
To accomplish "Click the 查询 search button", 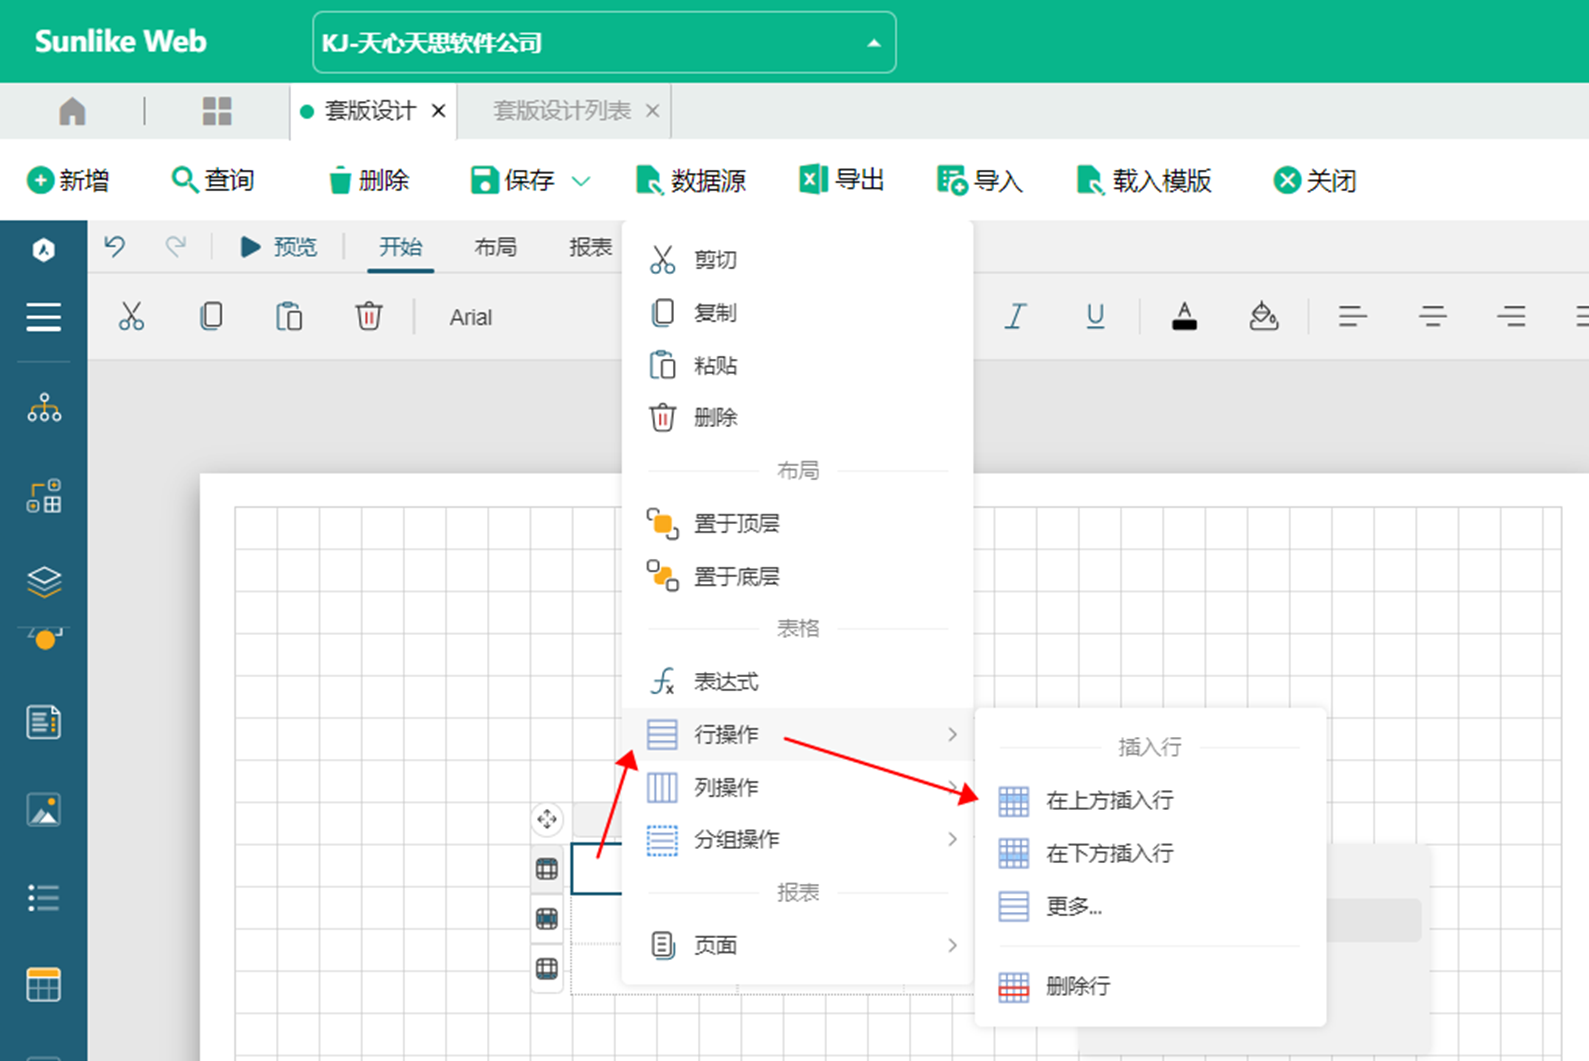I will (213, 180).
